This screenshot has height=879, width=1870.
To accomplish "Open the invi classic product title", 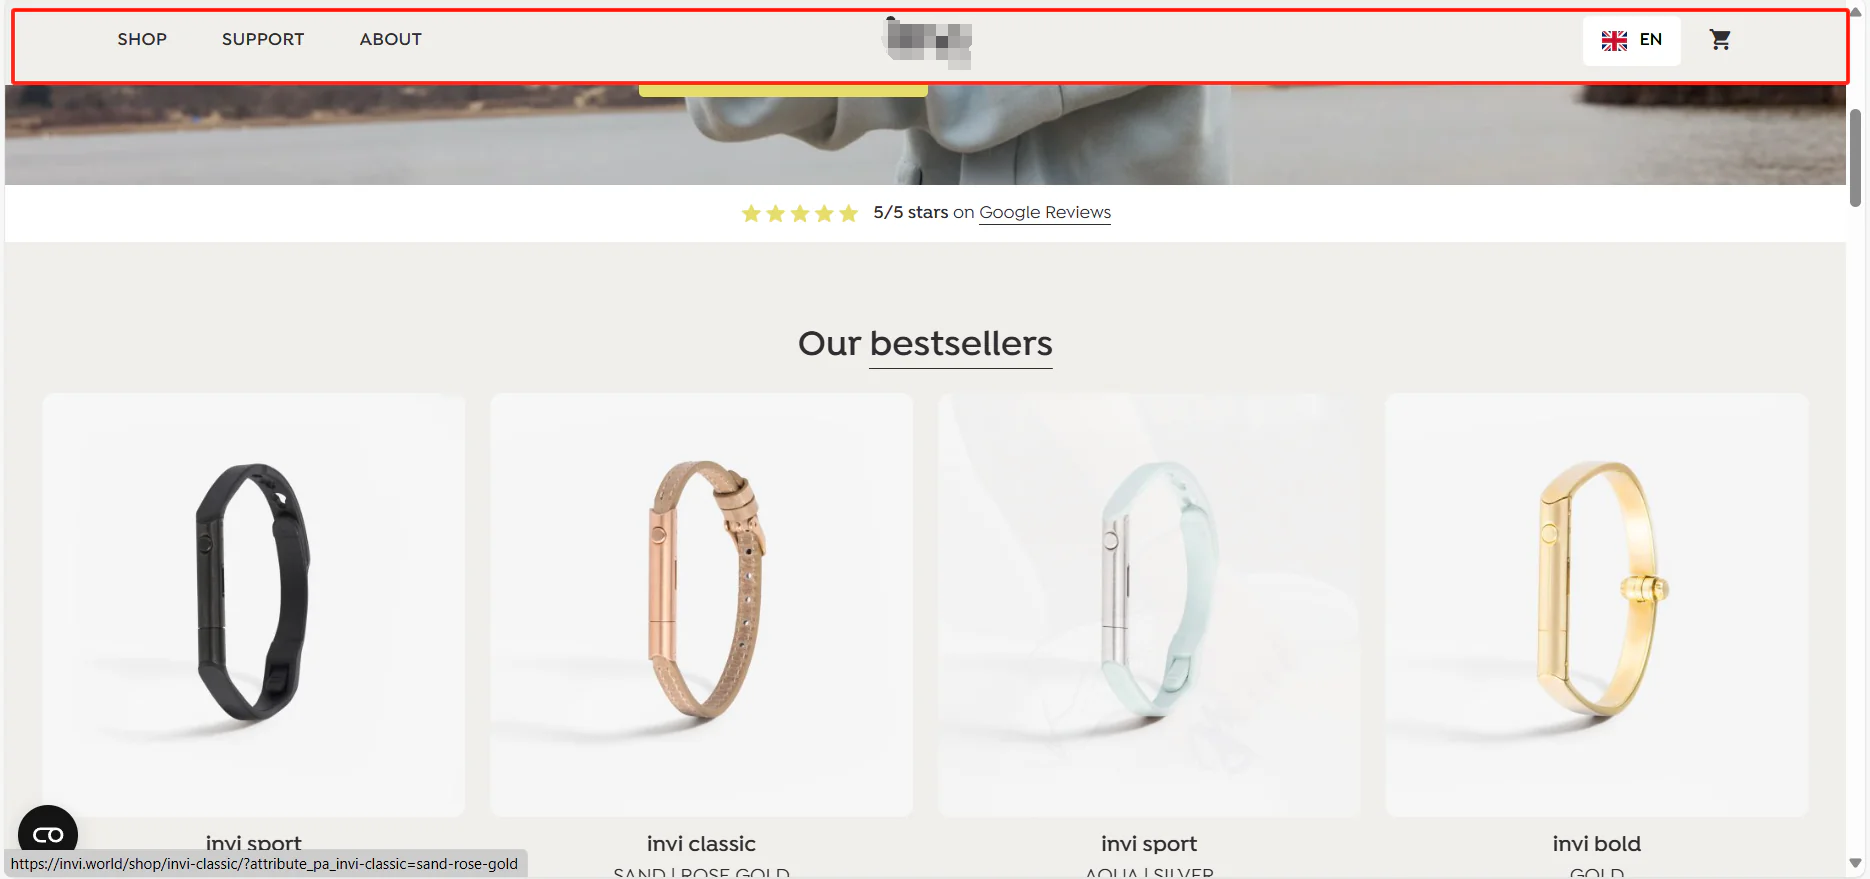I will pyautogui.click(x=701, y=843).
